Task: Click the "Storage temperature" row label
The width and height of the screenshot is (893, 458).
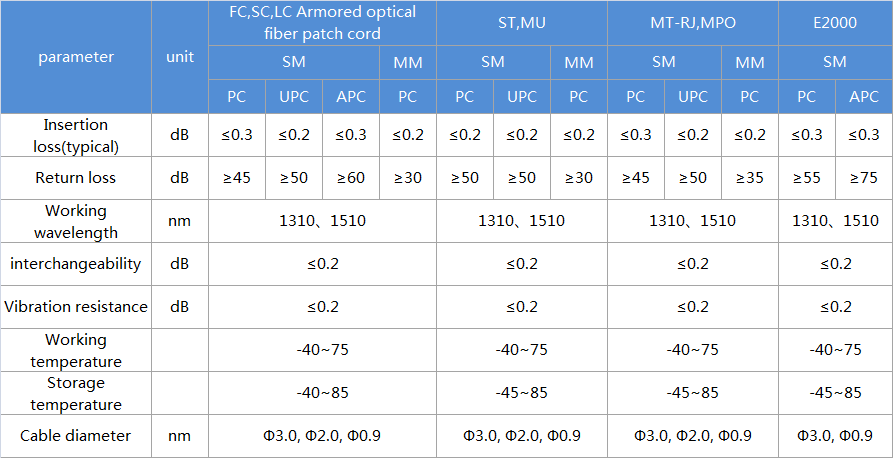Action: 76,393
